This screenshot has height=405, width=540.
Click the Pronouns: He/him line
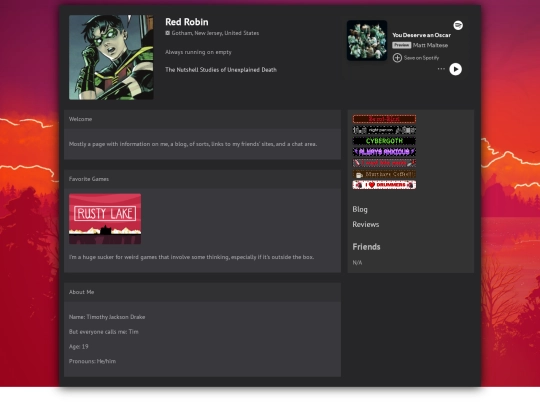(x=92, y=361)
